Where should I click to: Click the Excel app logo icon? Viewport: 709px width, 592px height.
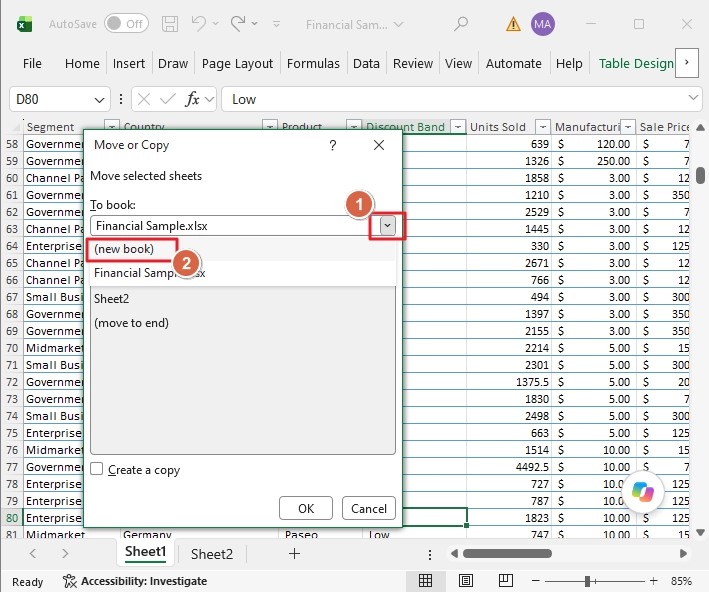click(24, 24)
